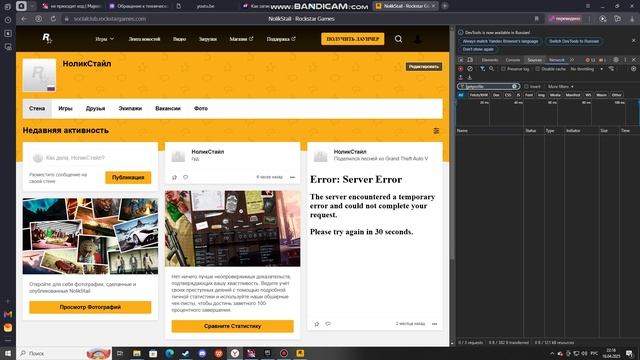Viewport: 640px width, 360px height.
Task: Click the stop recording network log icon
Action: point(460,69)
